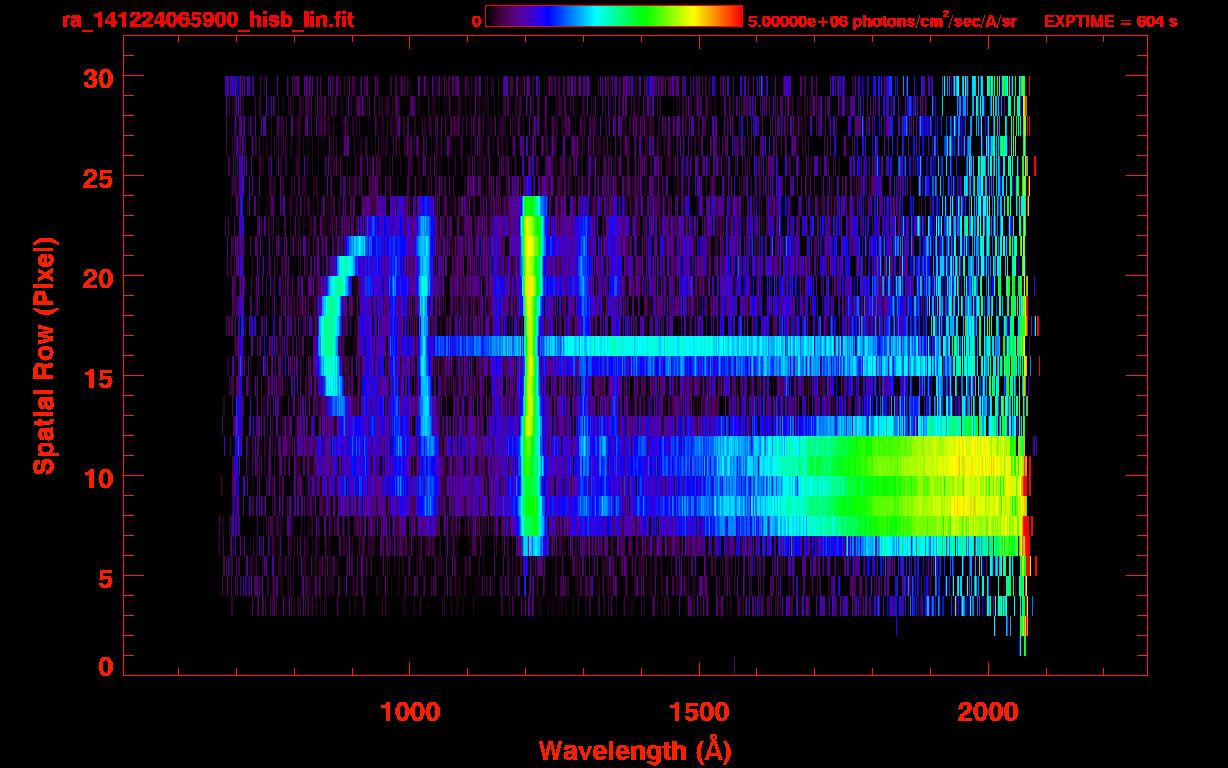Click the bright vertical emission line near 1216 Å

click(531, 375)
